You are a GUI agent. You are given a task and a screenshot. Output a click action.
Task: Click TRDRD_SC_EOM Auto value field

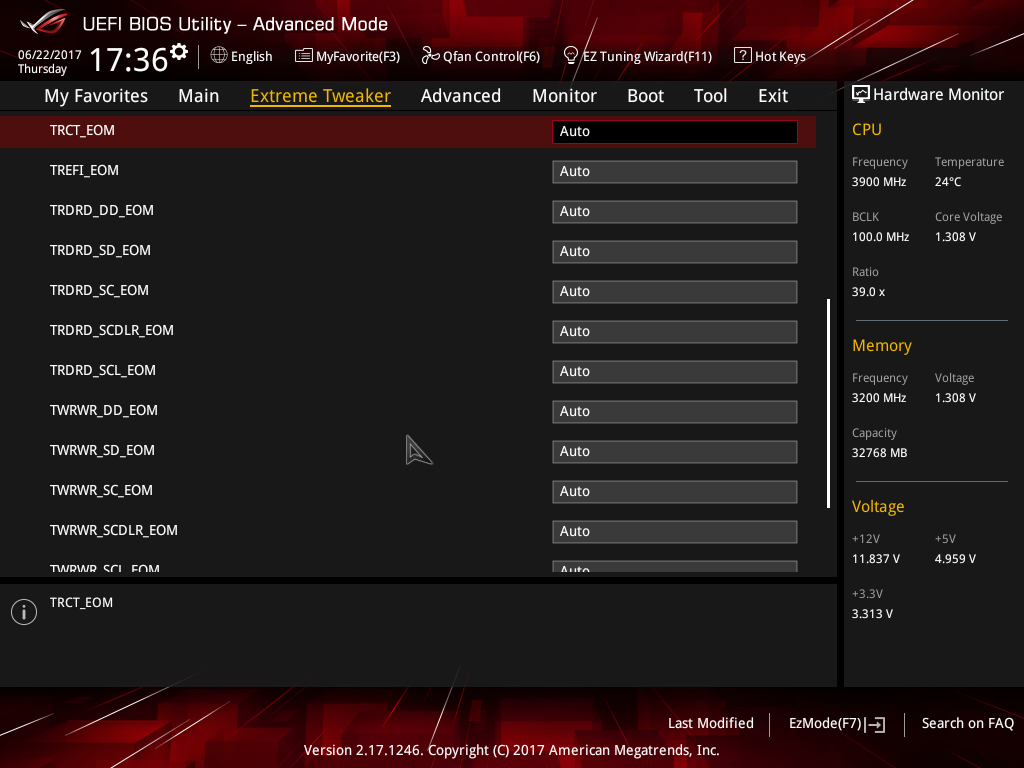[x=675, y=291]
